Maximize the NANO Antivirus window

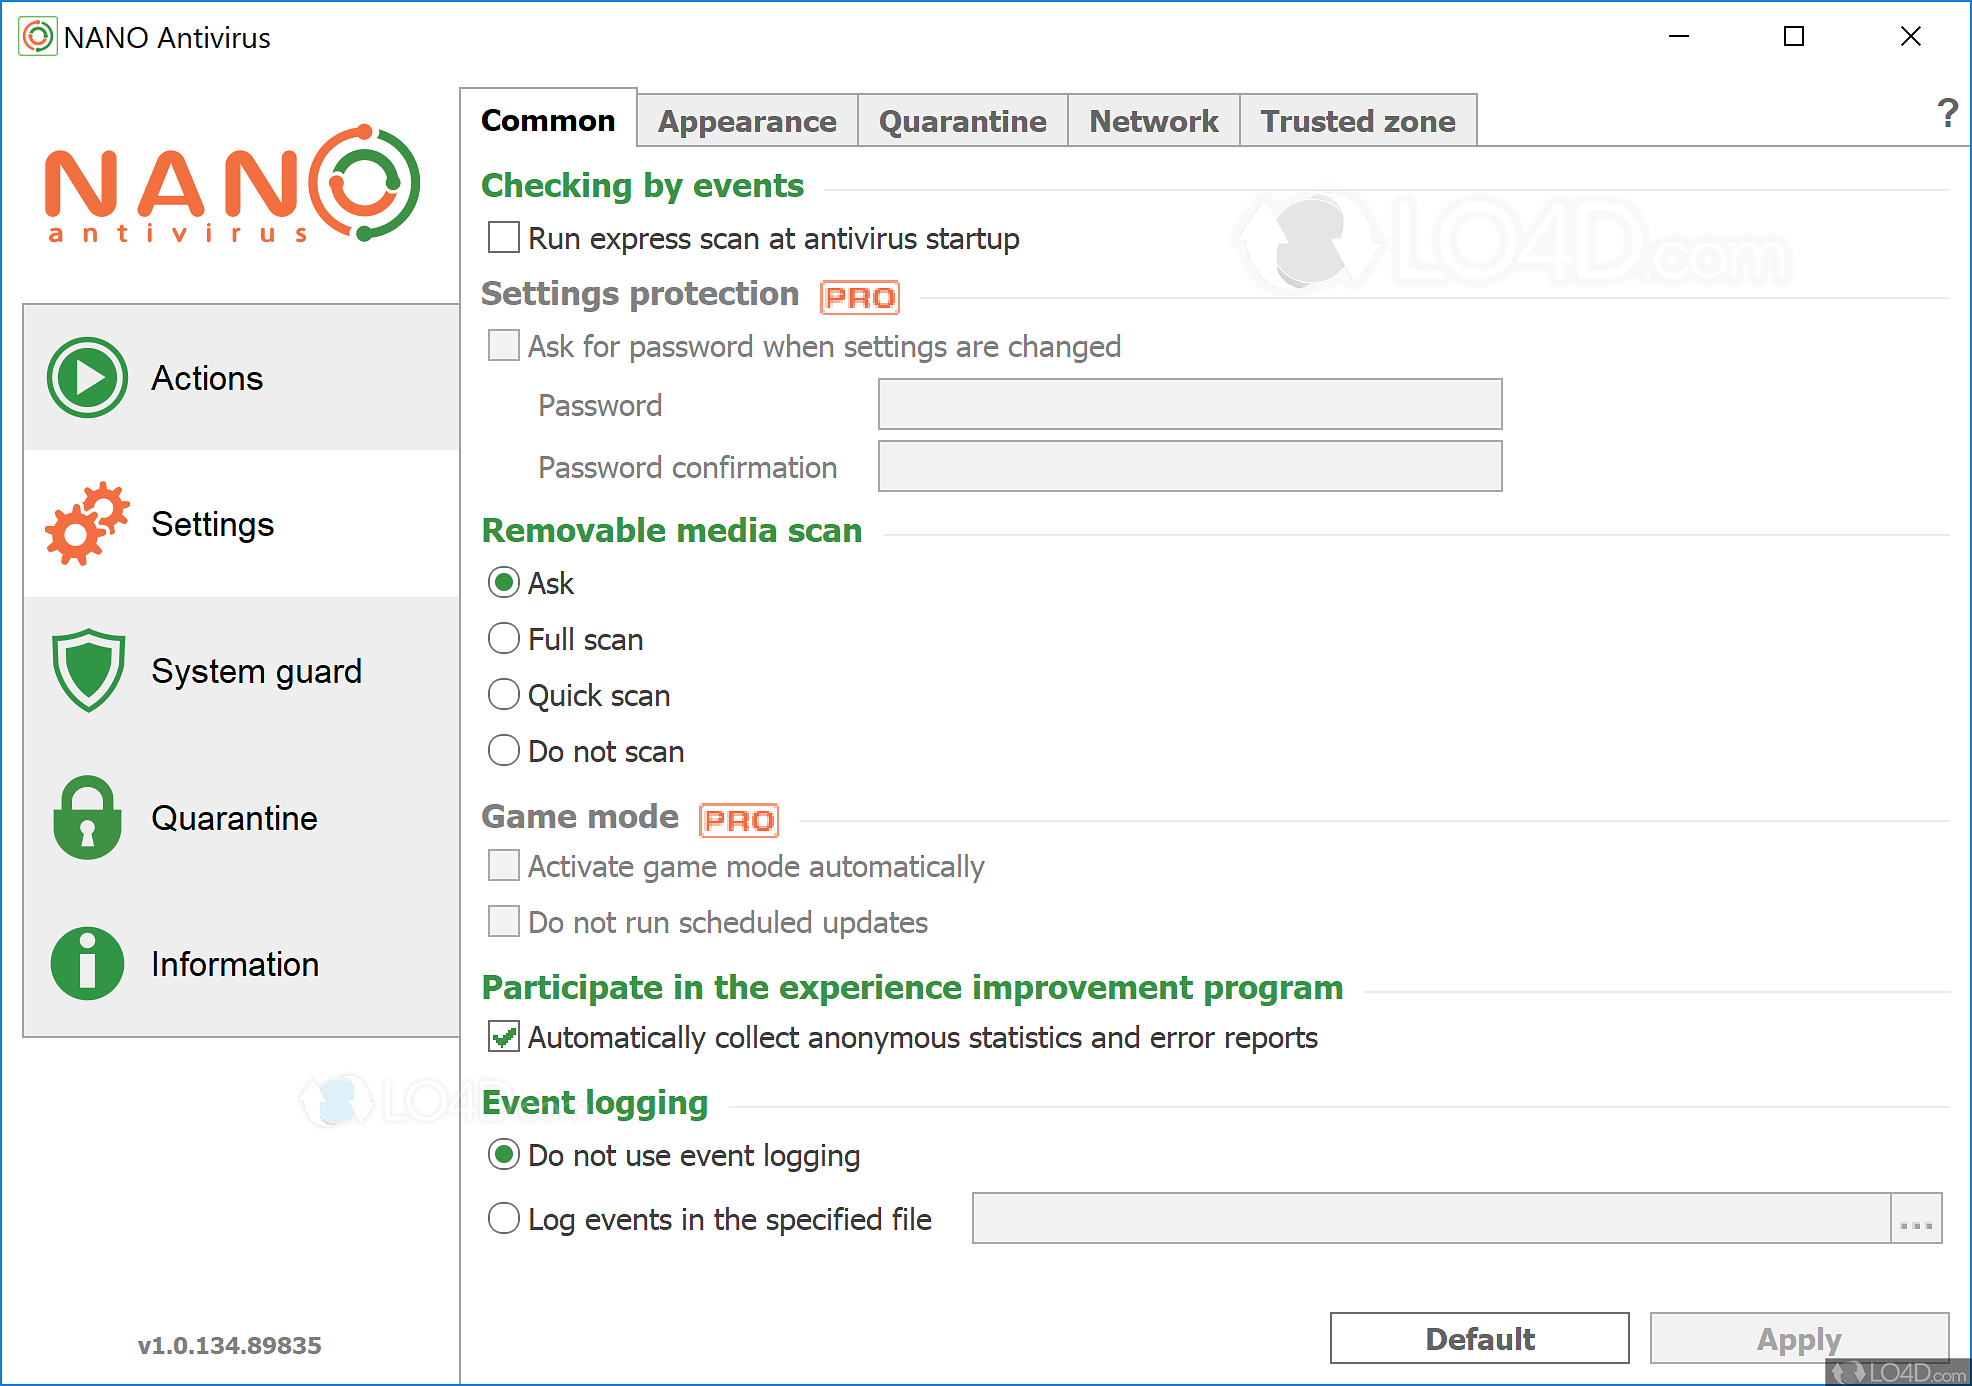pos(1794,37)
